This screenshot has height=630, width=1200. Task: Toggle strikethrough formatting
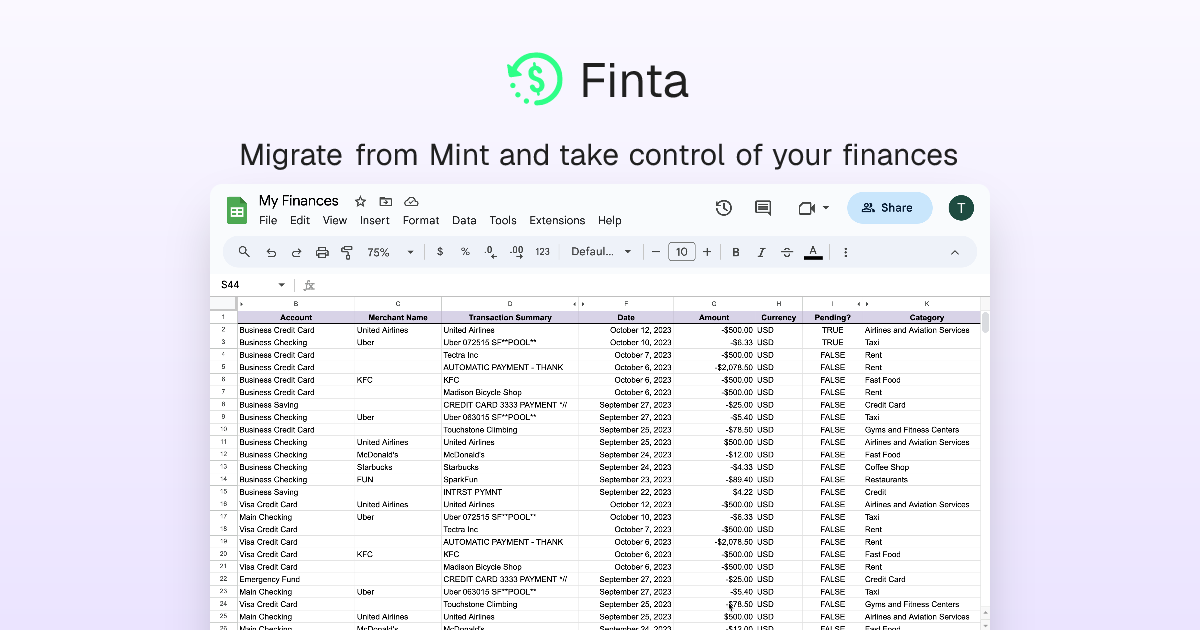787,252
